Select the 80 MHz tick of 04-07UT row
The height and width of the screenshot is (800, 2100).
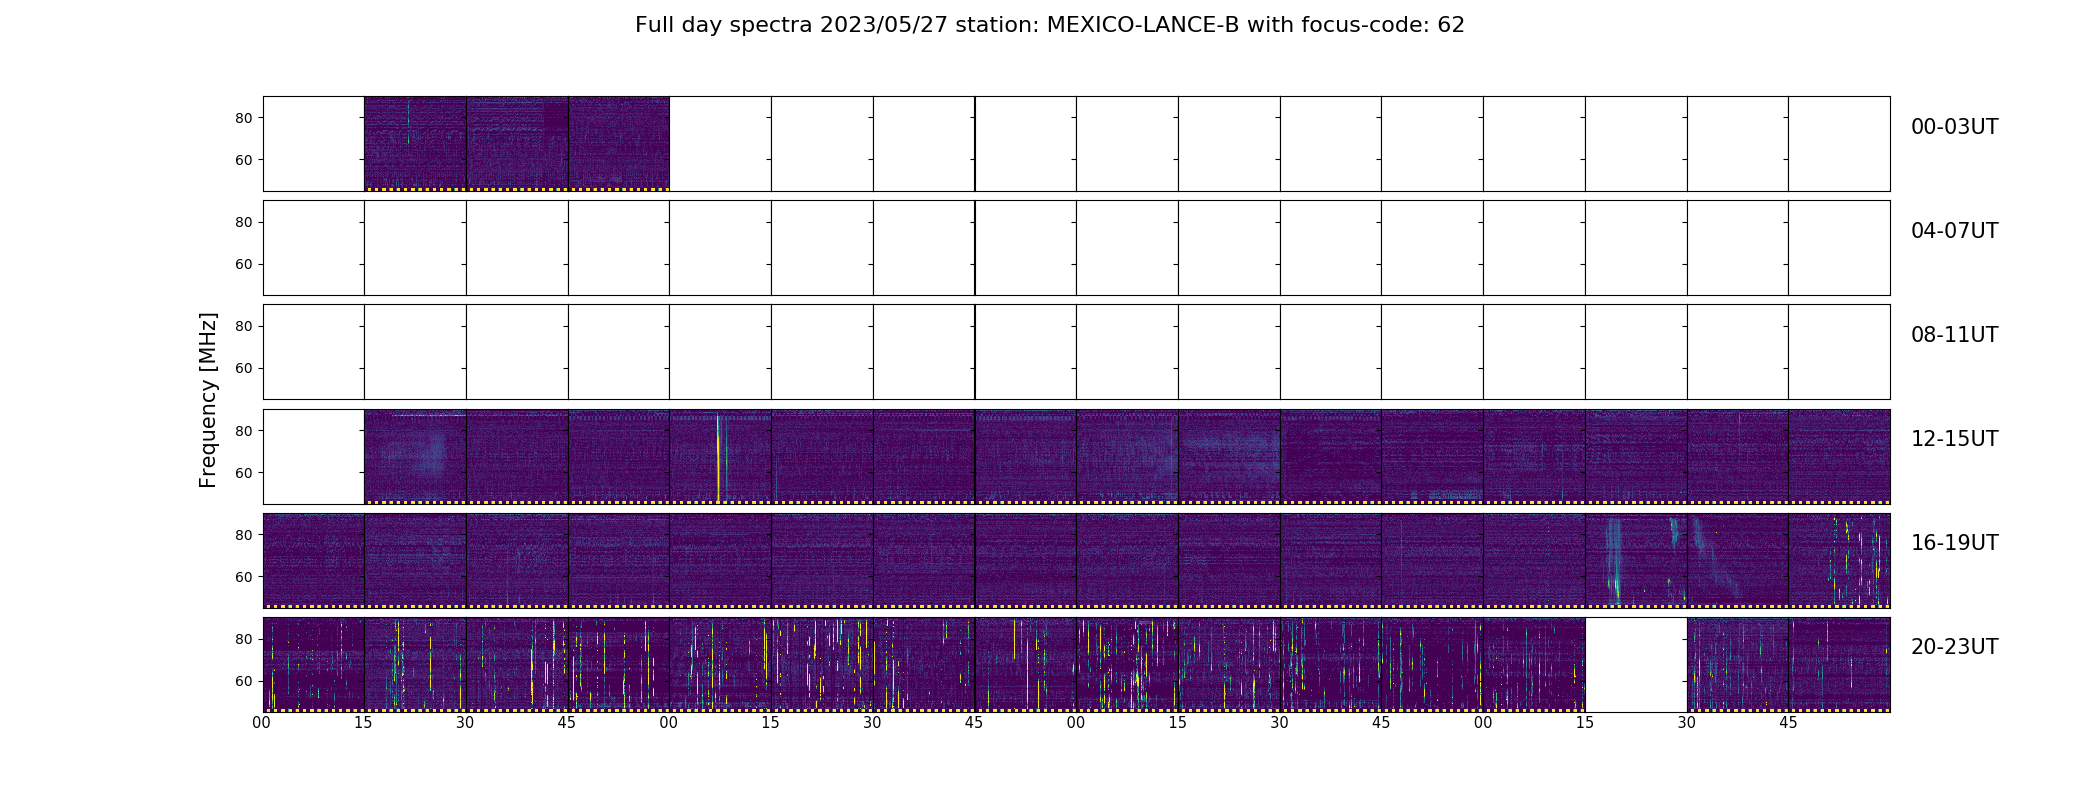[x=244, y=222]
